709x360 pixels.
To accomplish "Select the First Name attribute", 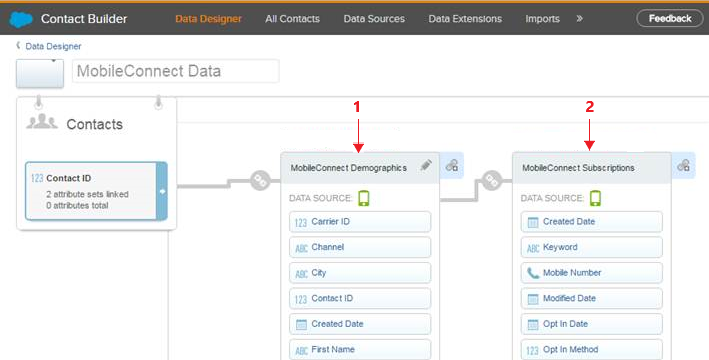I will click(360, 350).
